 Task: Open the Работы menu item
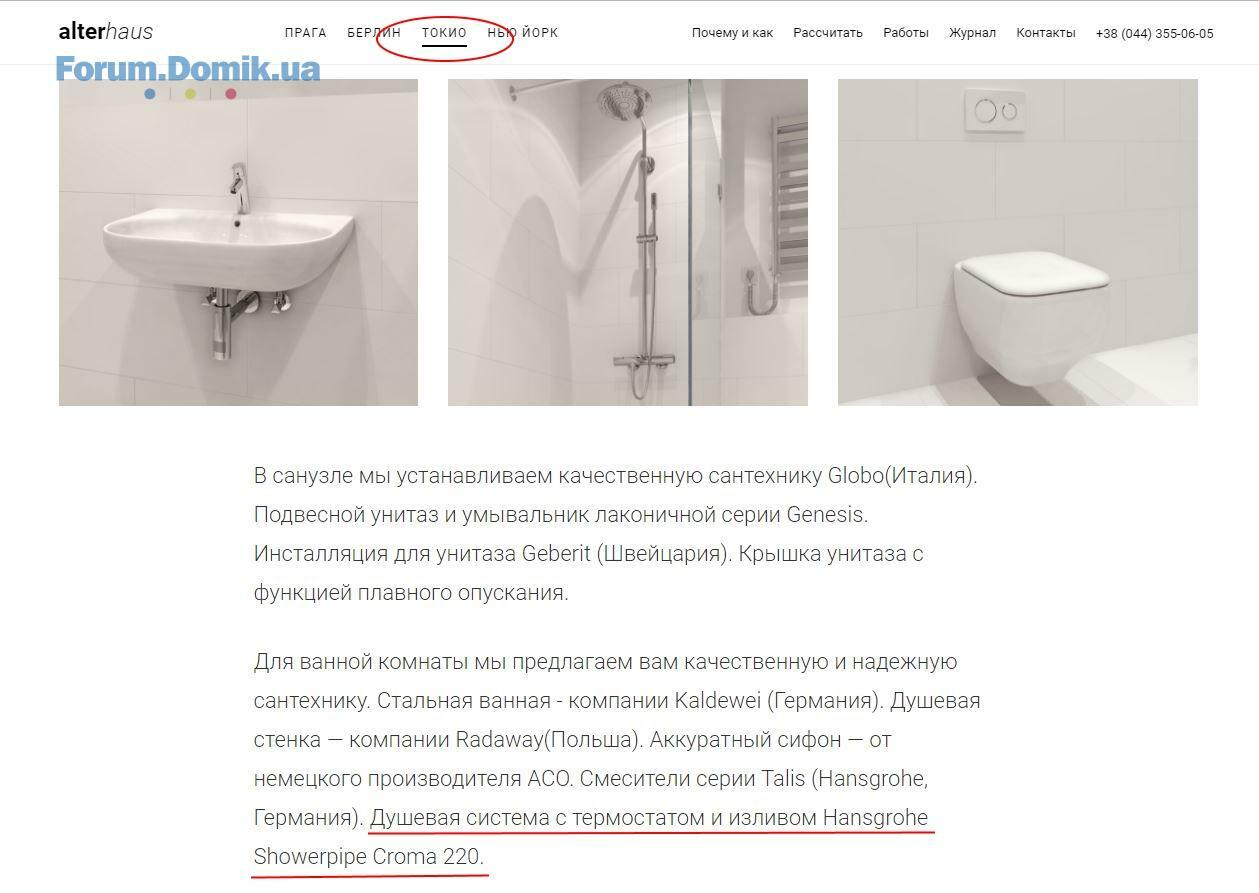point(906,33)
